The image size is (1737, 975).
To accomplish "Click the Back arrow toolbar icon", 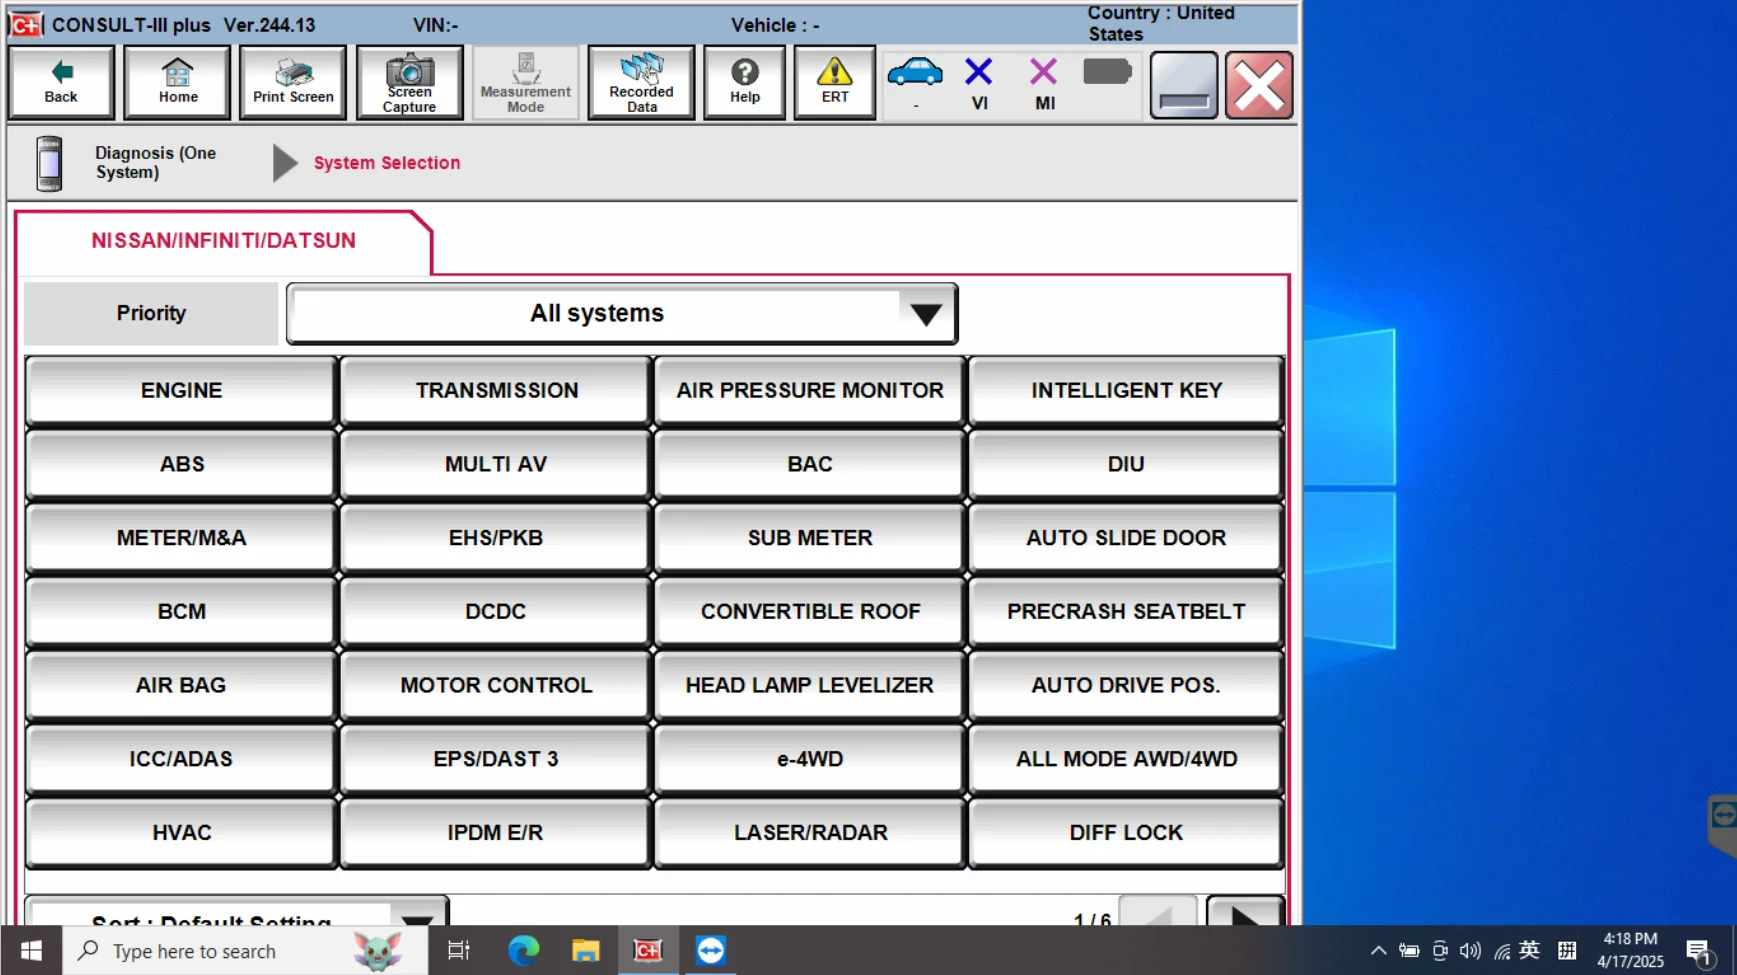I will click(61, 82).
